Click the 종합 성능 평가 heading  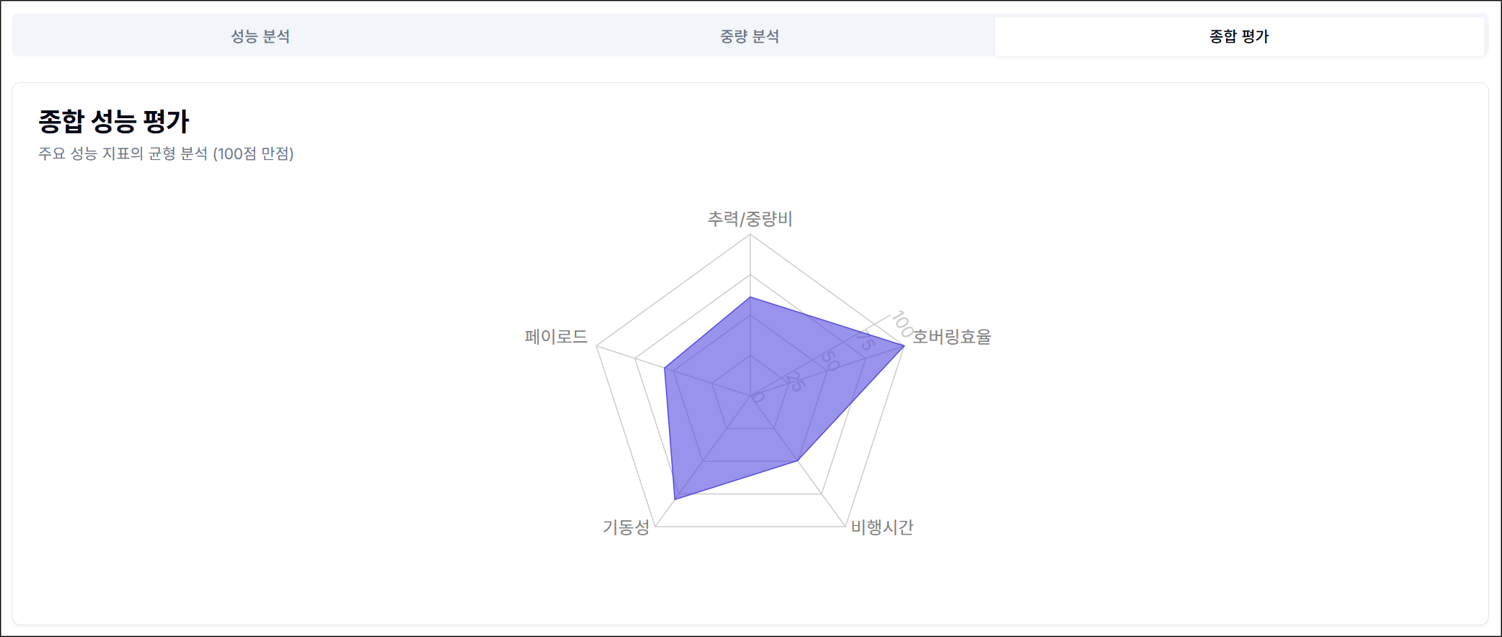tap(113, 122)
